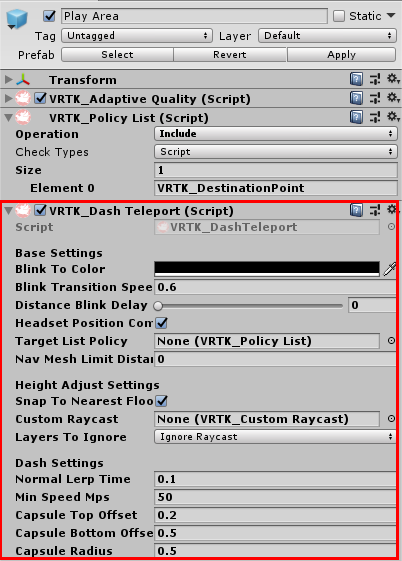Click the blue cube GameObject icon
Image resolution: width=402 pixels, height=561 pixels.
pos(17,19)
